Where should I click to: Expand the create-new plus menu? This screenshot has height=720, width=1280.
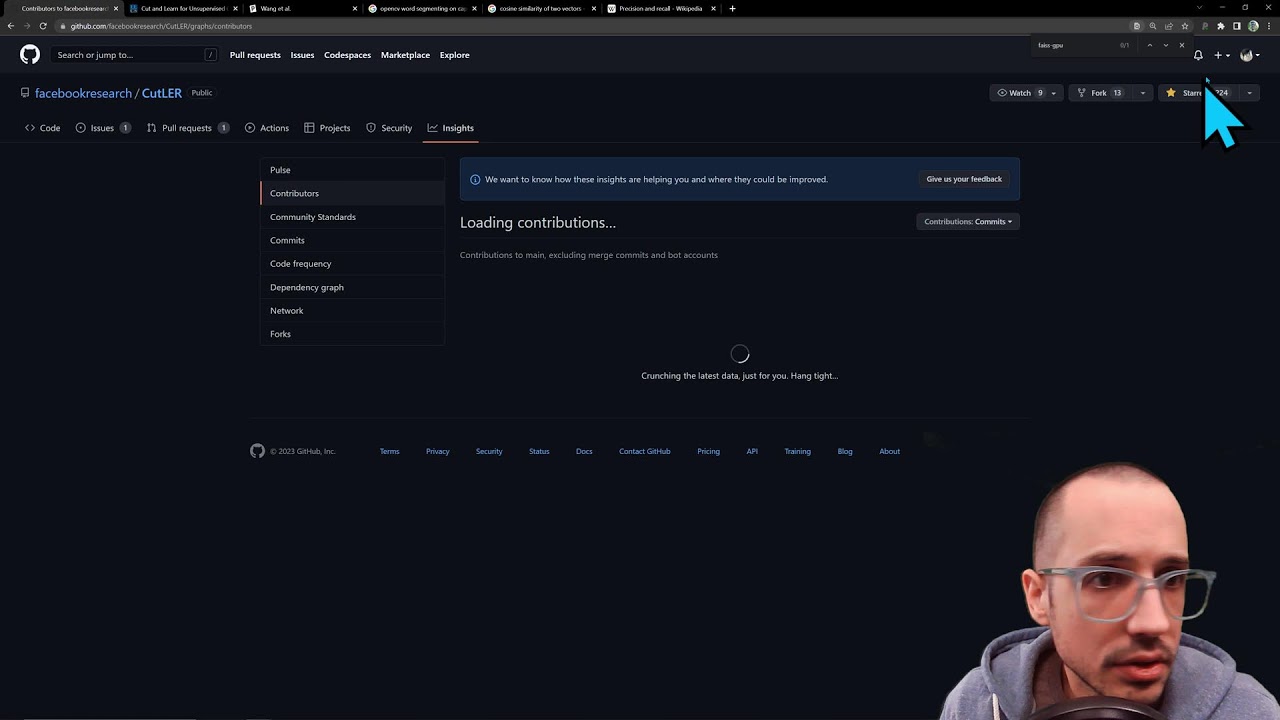tap(1222, 55)
